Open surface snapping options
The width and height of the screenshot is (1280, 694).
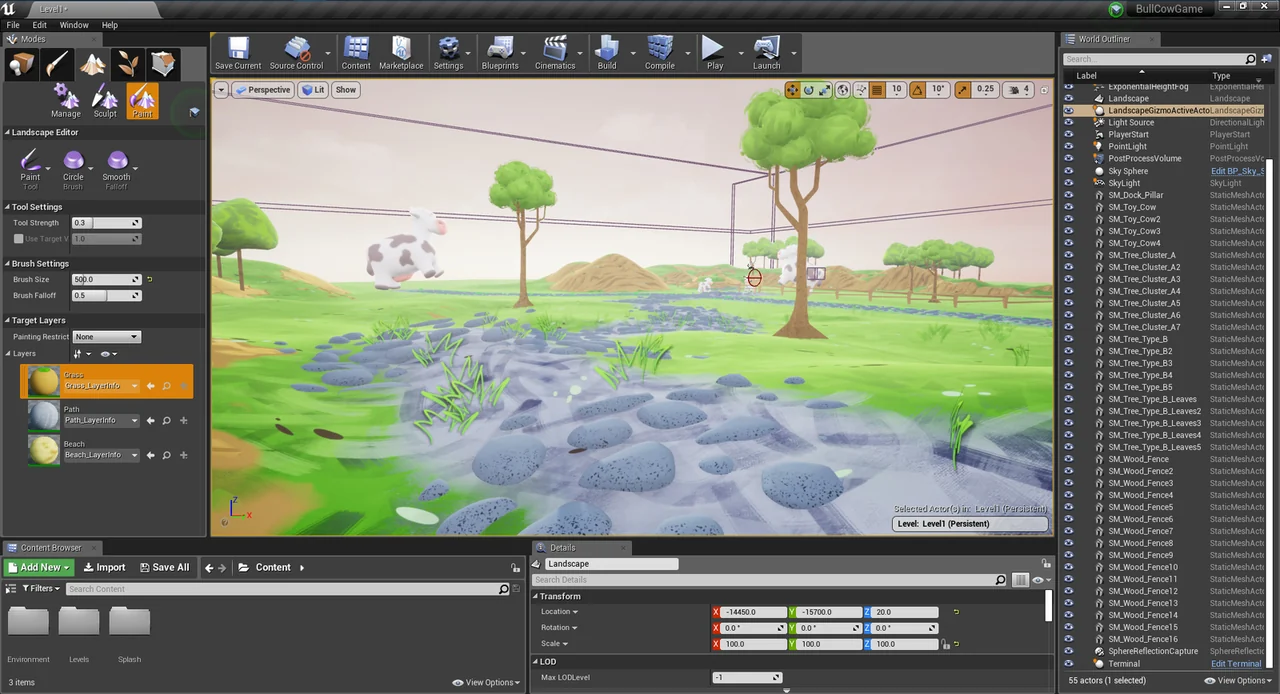click(860, 90)
